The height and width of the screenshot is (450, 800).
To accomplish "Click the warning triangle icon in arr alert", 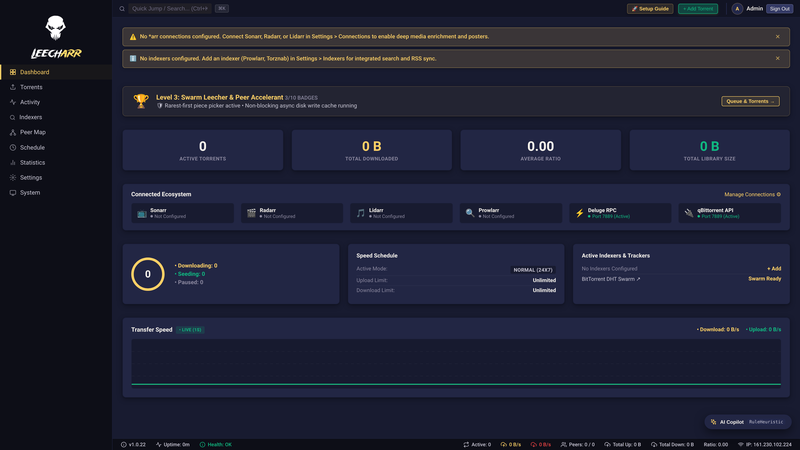I will coord(133,37).
